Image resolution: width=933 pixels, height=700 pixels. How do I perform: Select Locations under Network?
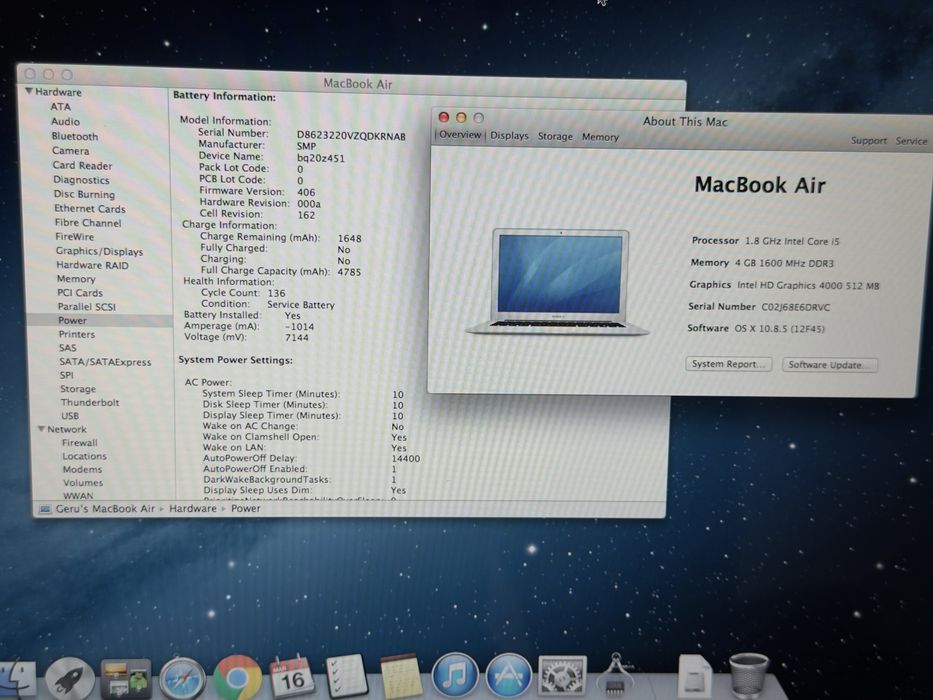pyautogui.click(x=84, y=456)
